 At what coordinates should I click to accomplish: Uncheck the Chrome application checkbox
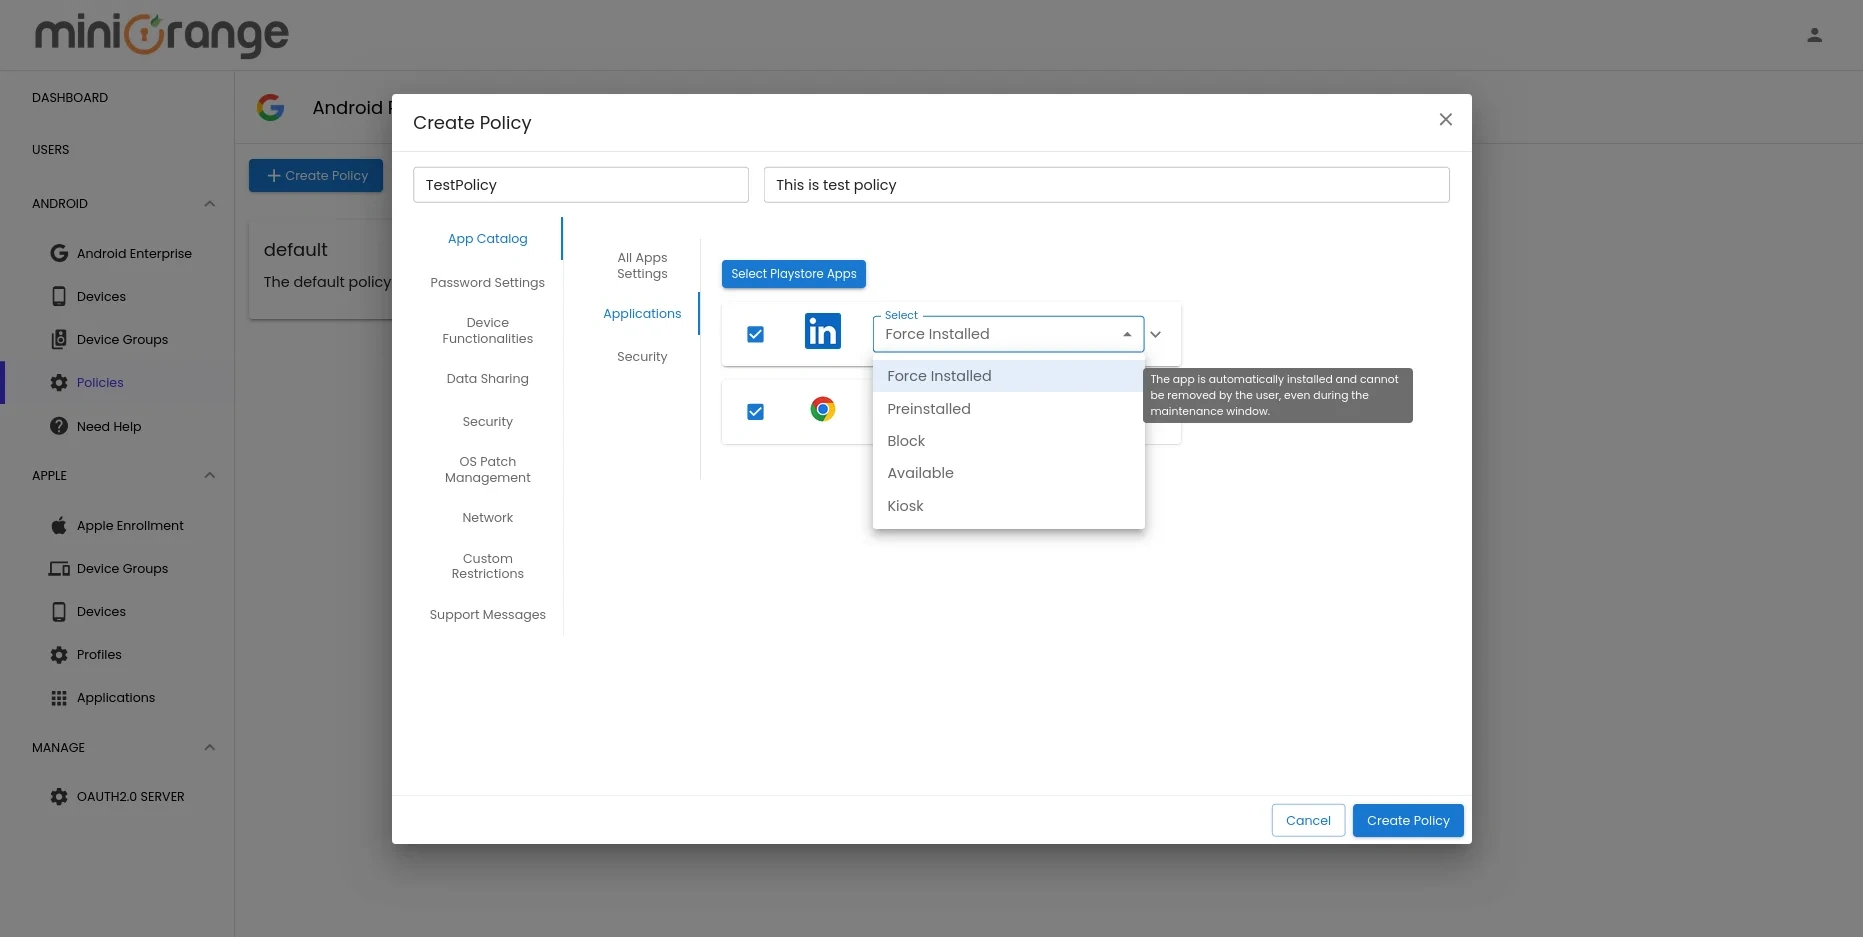click(x=755, y=411)
